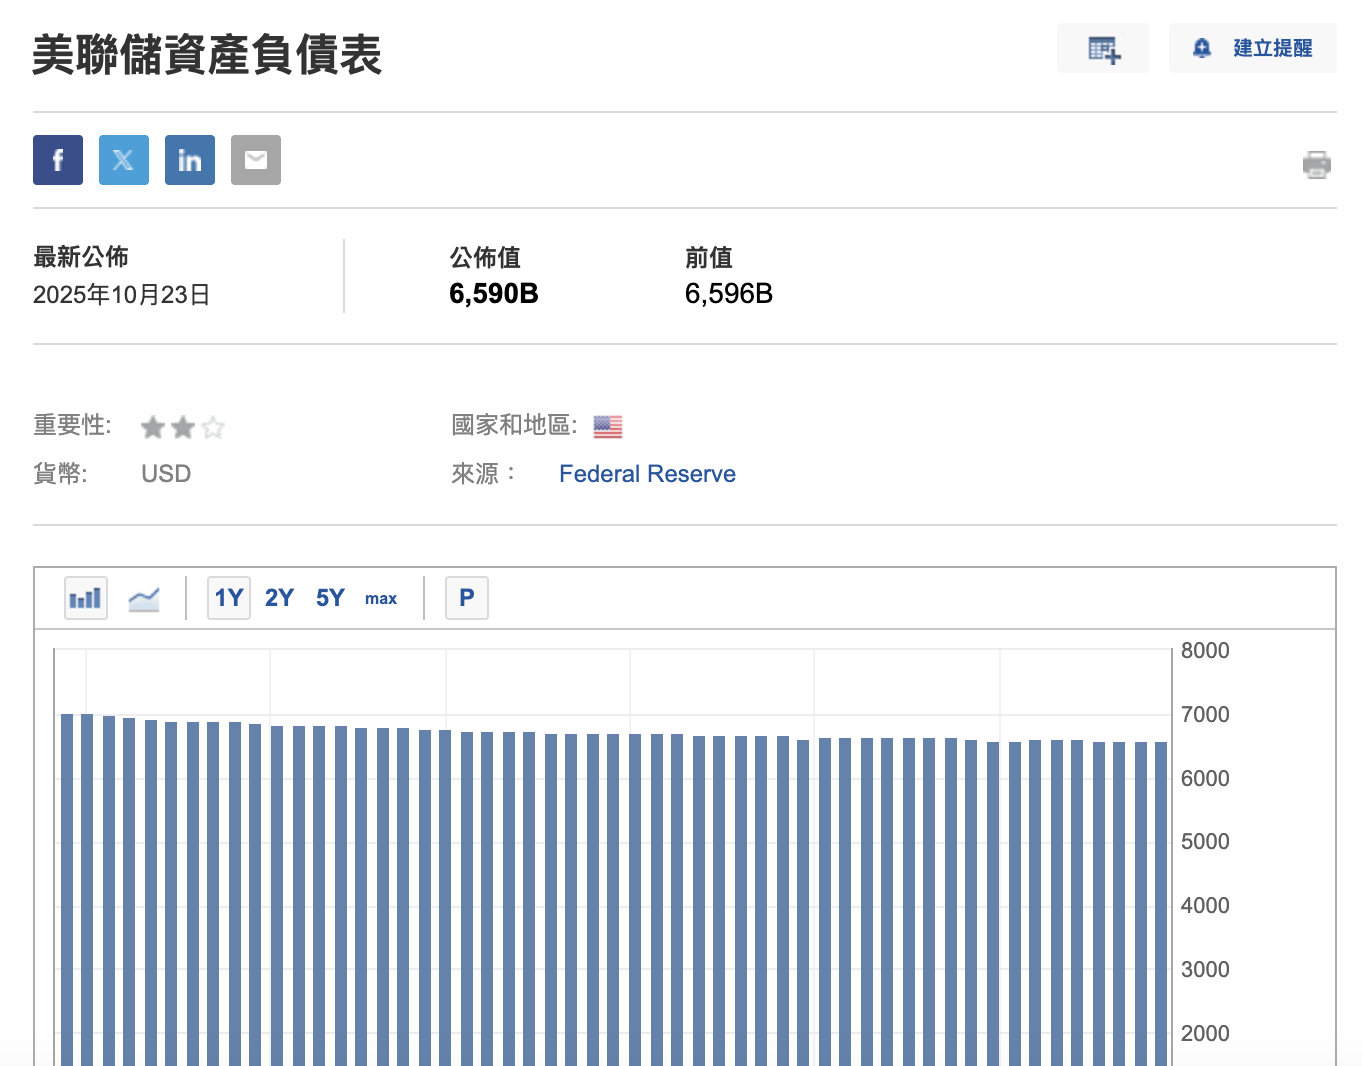Switch chart to line view
The width and height of the screenshot is (1362, 1066).
pos(144,598)
